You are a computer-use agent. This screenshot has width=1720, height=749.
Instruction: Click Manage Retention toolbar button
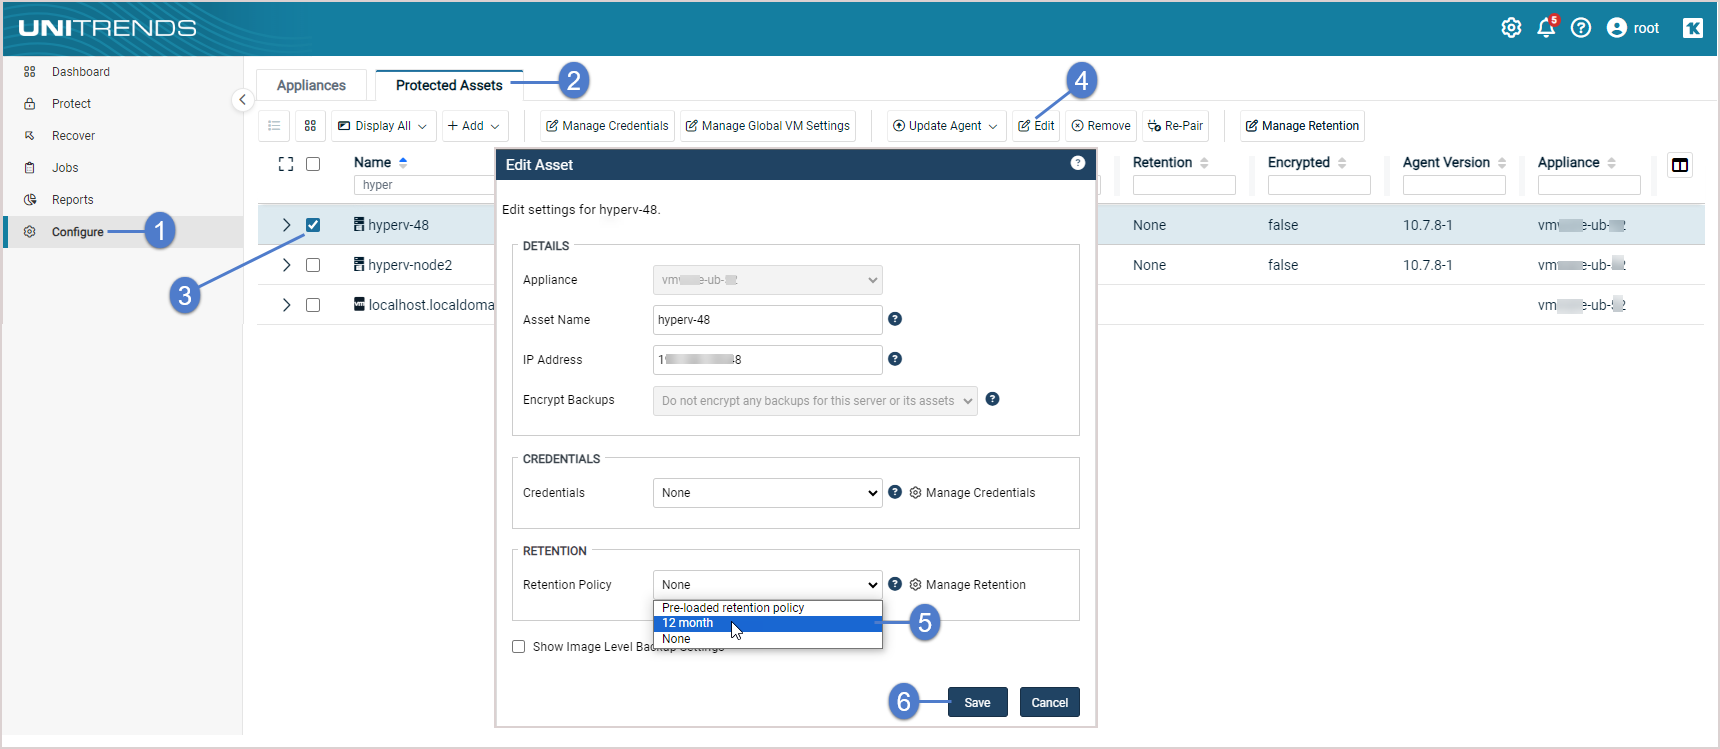click(x=1302, y=126)
